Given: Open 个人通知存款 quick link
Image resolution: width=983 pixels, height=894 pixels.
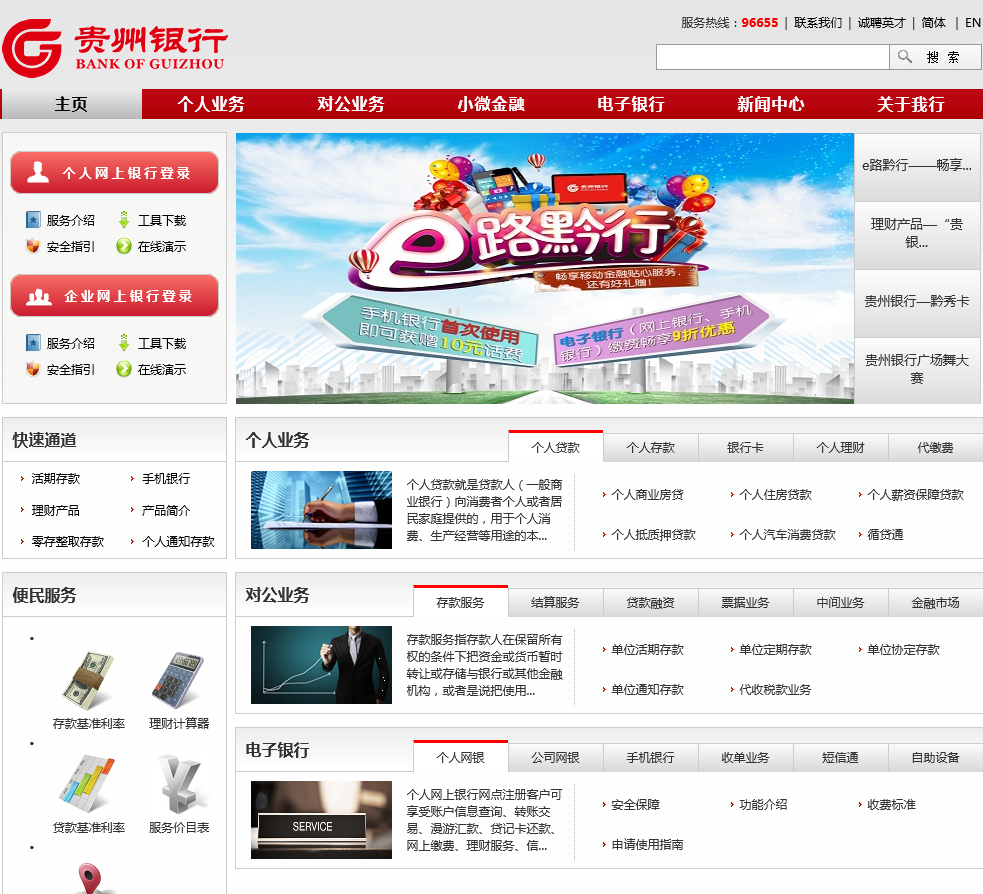Looking at the screenshot, I should point(178,541).
